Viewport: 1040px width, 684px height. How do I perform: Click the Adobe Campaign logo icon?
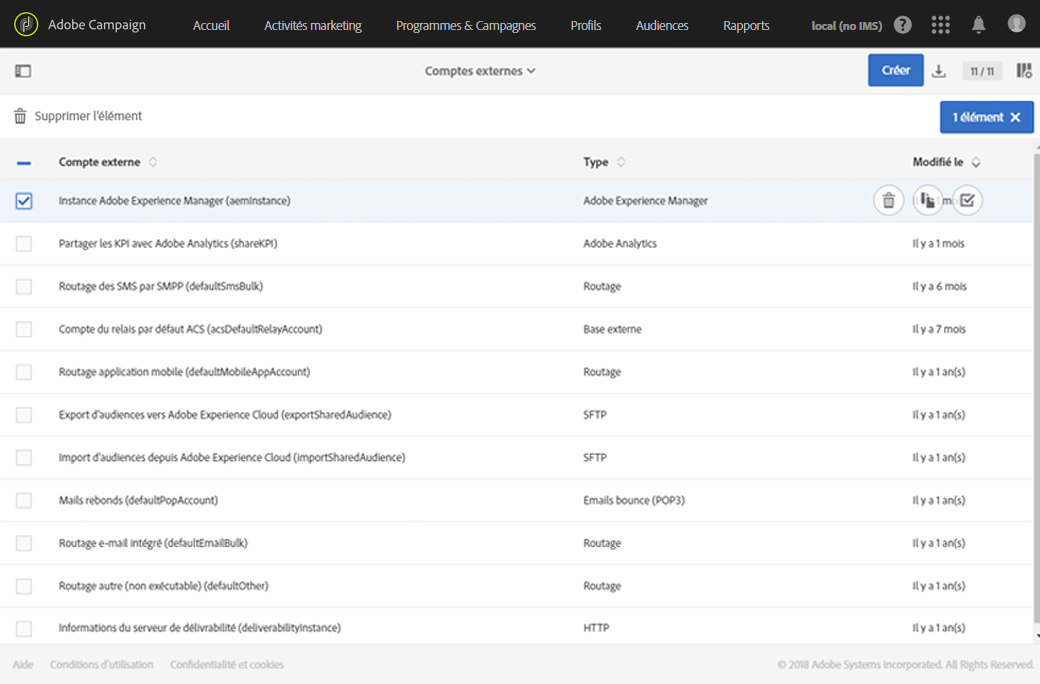coord(26,25)
